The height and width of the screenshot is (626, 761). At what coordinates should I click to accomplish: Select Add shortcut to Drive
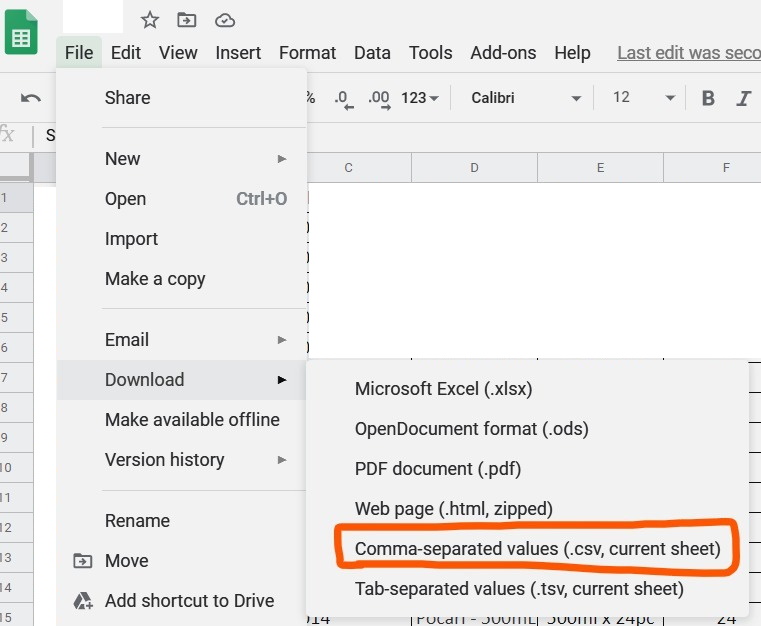pyautogui.click(x=182, y=601)
